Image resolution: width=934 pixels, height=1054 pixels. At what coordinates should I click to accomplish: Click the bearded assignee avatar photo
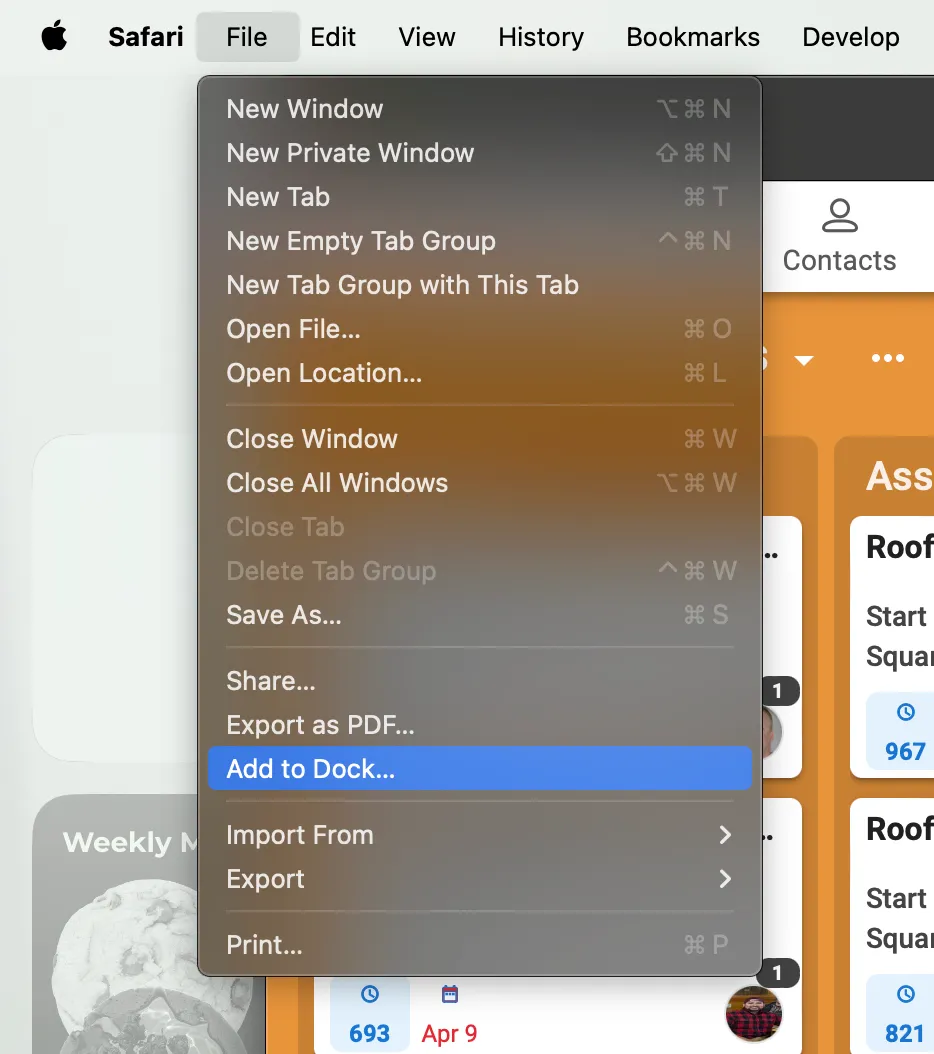click(754, 1014)
